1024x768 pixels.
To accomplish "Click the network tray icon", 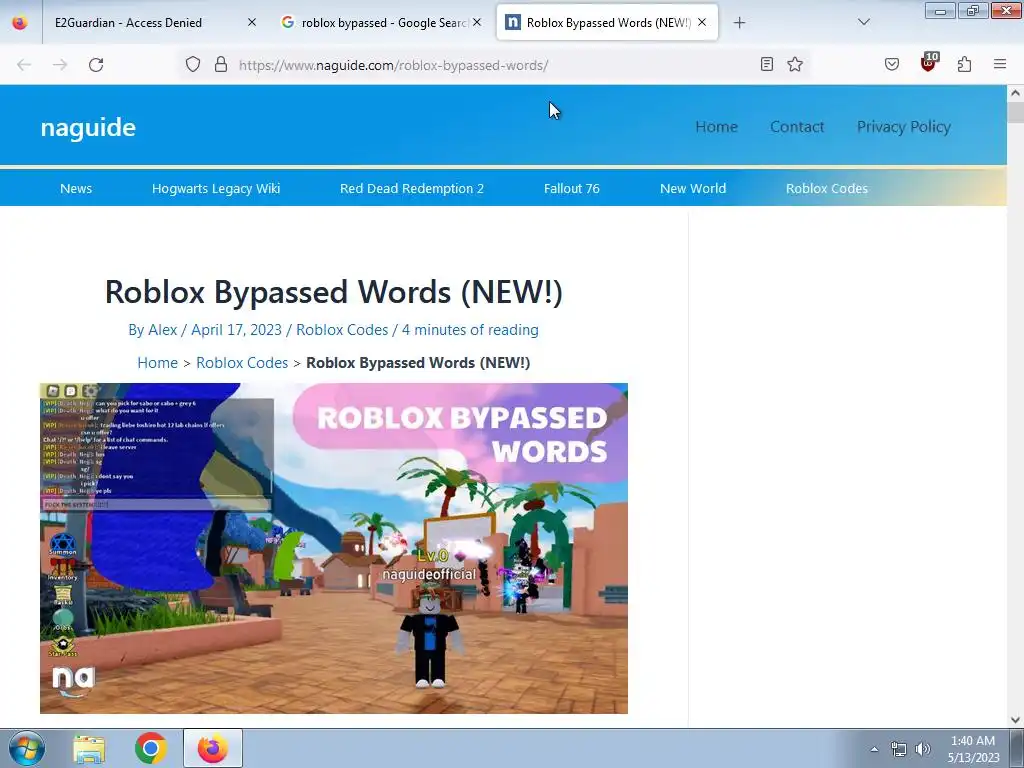I will point(899,749).
